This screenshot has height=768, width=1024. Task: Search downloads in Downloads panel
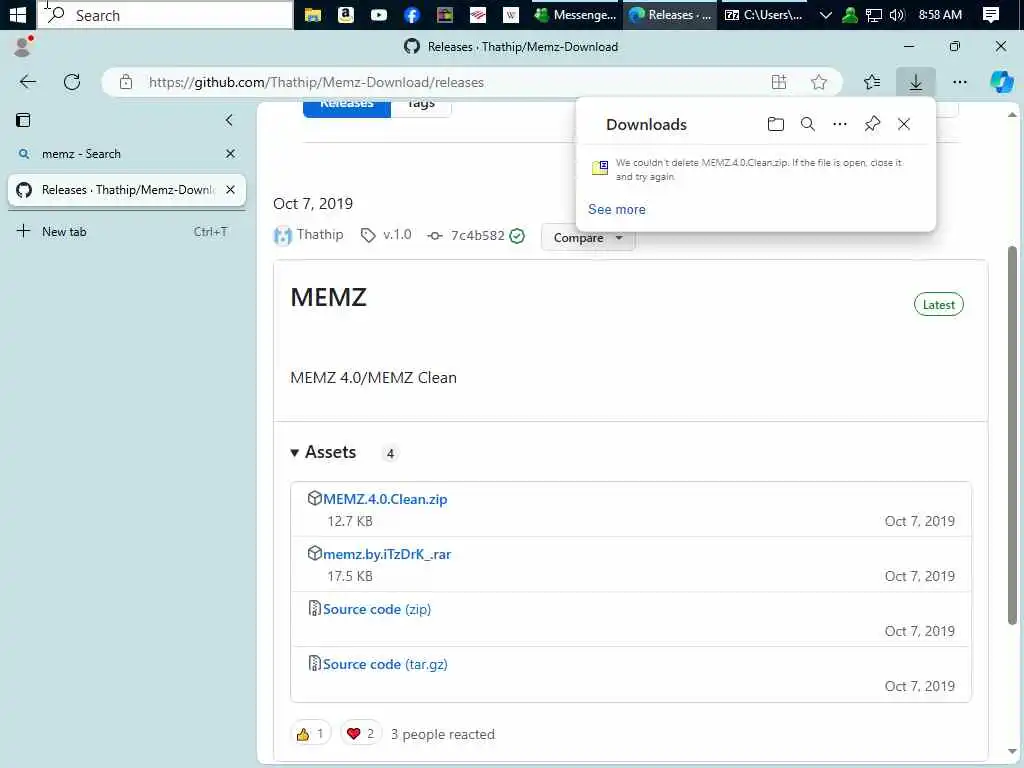pos(808,124)
